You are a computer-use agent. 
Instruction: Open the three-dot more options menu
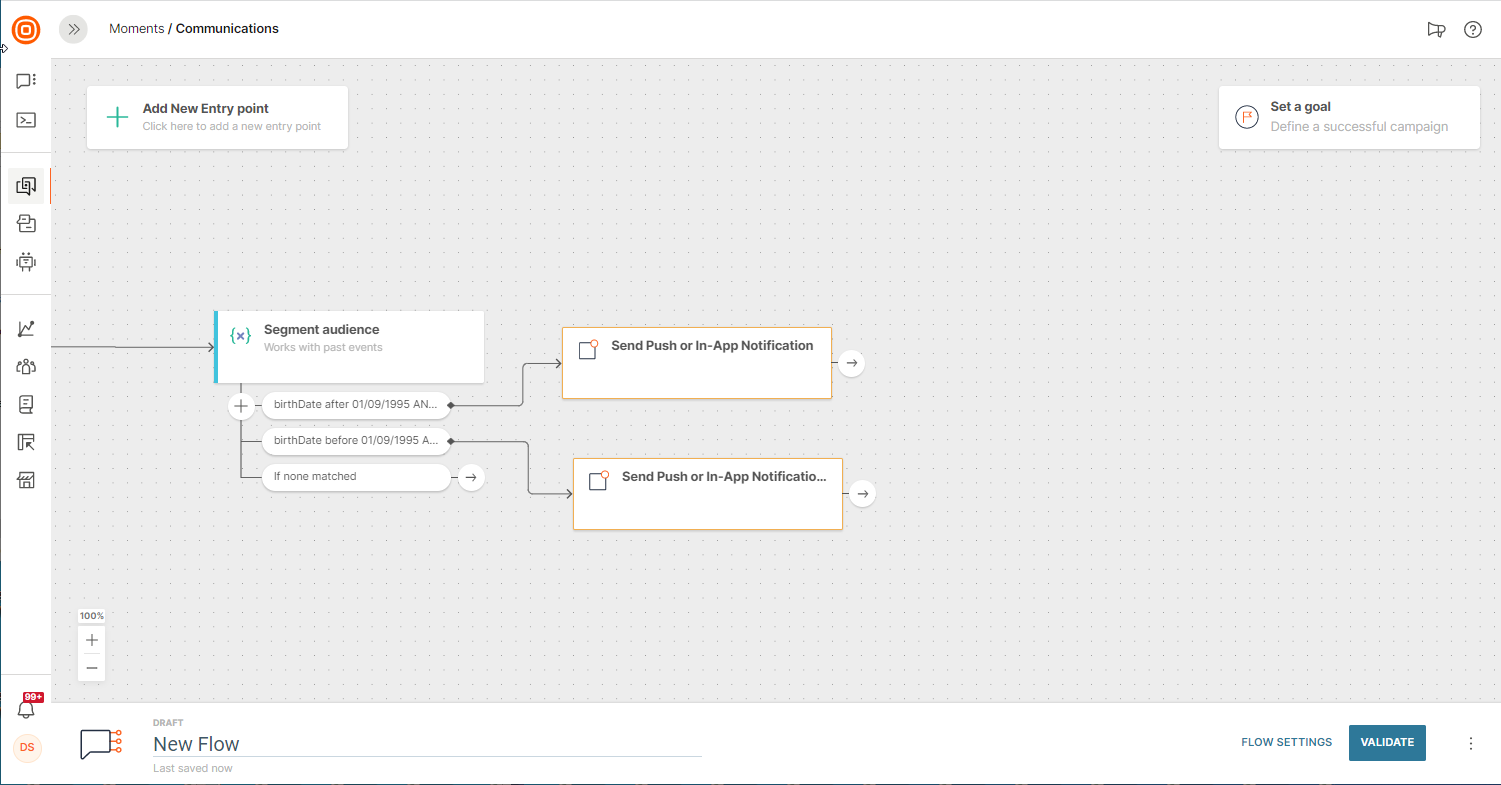[1470, 743]
